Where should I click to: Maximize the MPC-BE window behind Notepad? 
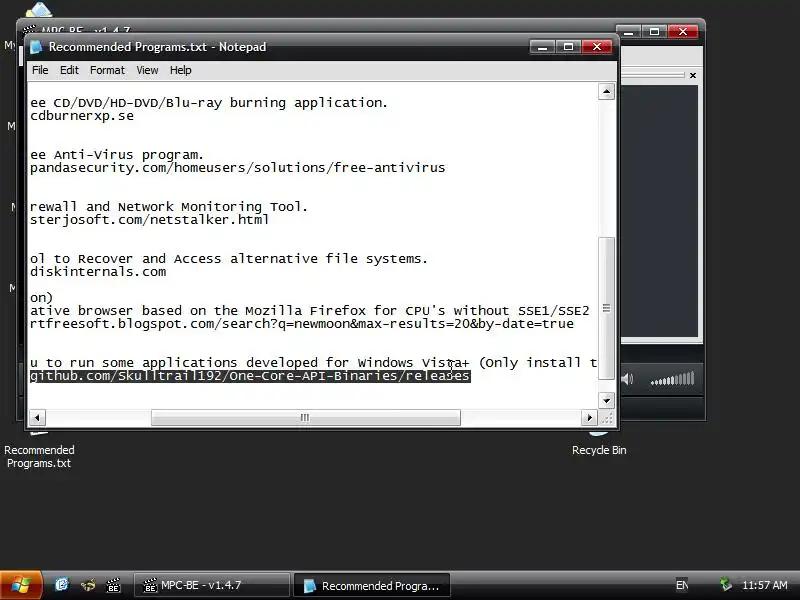tap(655, 32)
